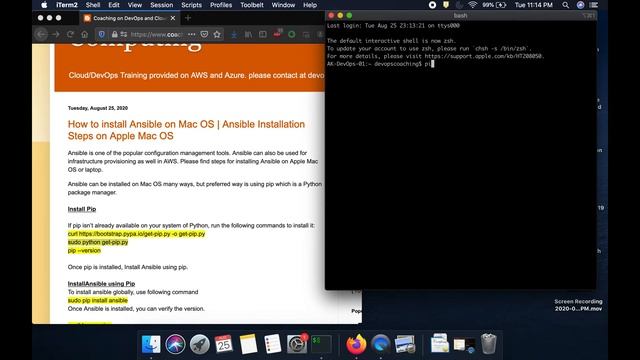
Task: Click the sudo python get-pip.py line
Action: 98,242
